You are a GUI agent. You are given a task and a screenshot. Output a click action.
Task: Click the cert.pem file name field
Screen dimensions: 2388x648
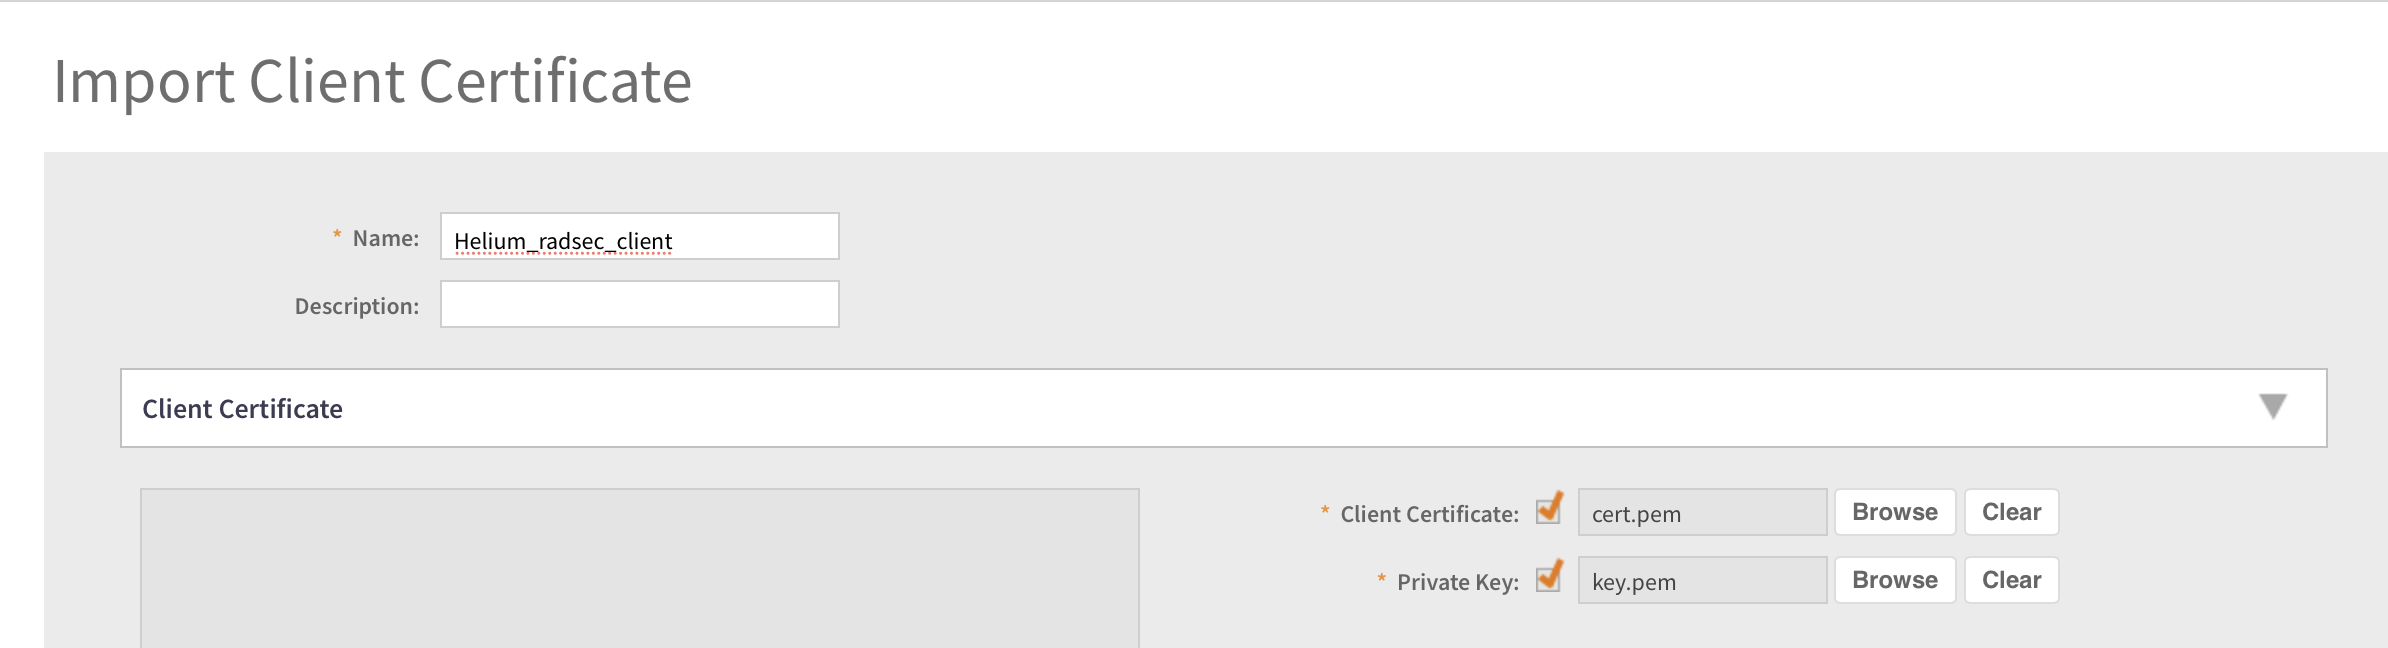[1701, 513]
